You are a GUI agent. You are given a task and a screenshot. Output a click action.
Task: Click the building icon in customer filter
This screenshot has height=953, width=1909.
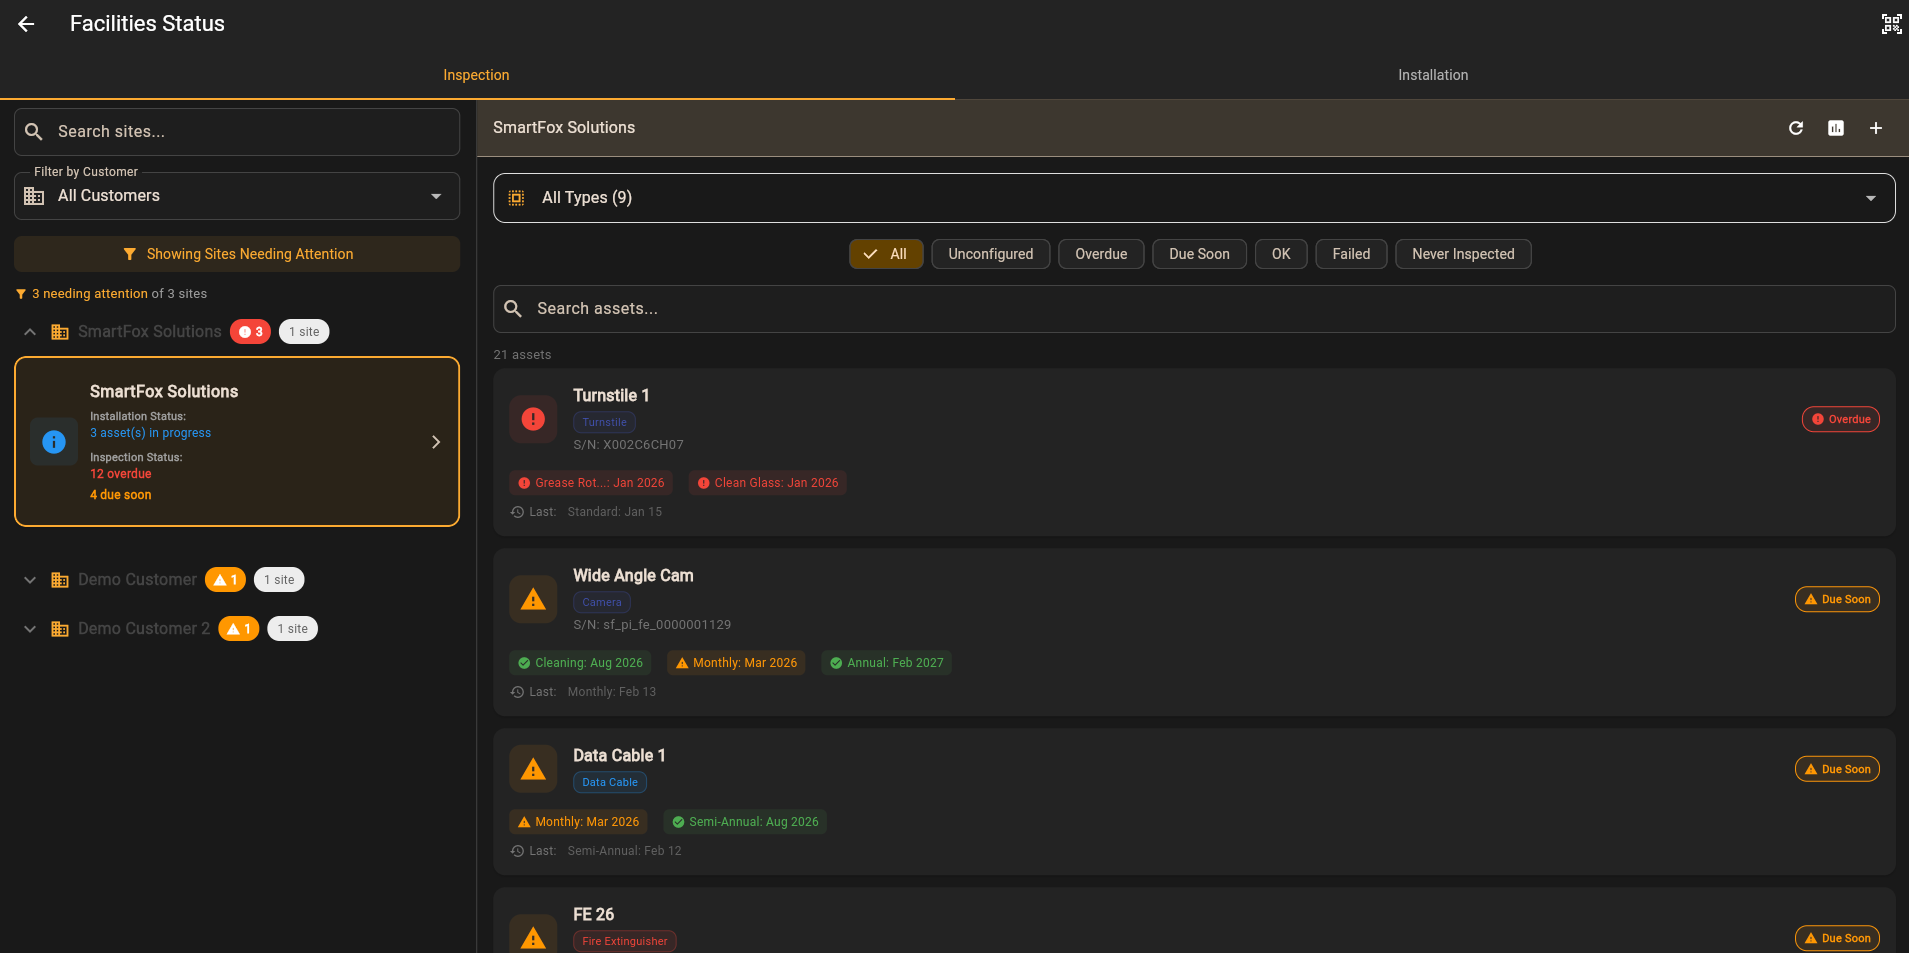[34, 196]
